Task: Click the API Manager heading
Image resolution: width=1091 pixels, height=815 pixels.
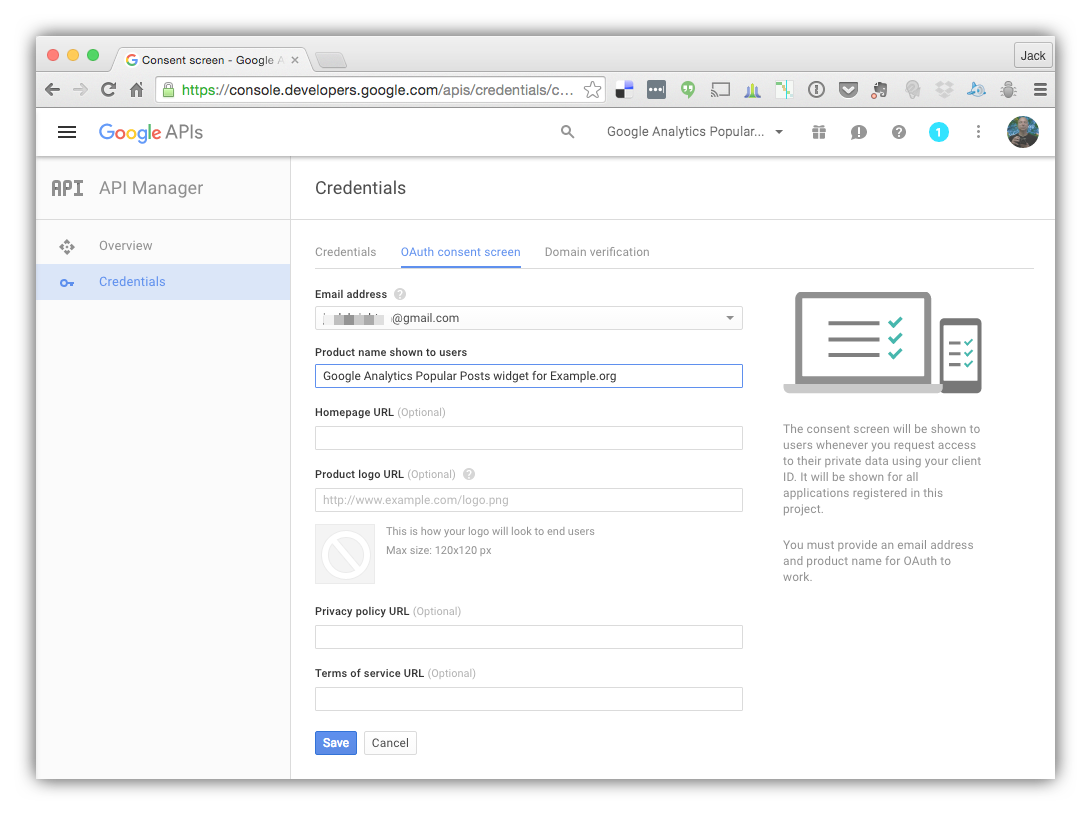Action: (x=151, y=188)
